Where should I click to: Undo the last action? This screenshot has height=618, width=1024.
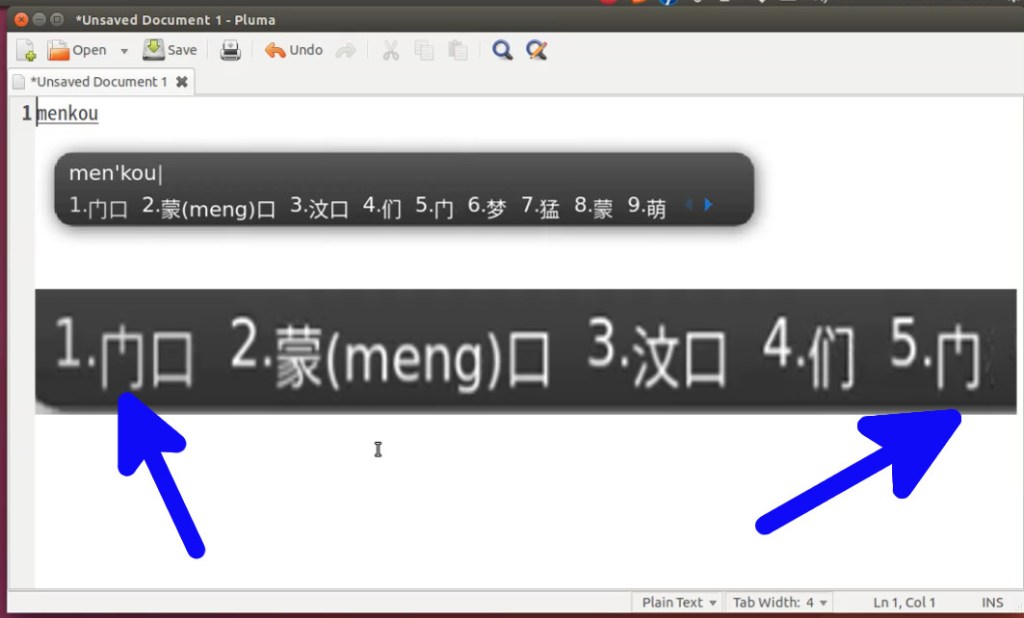point(294,50)
